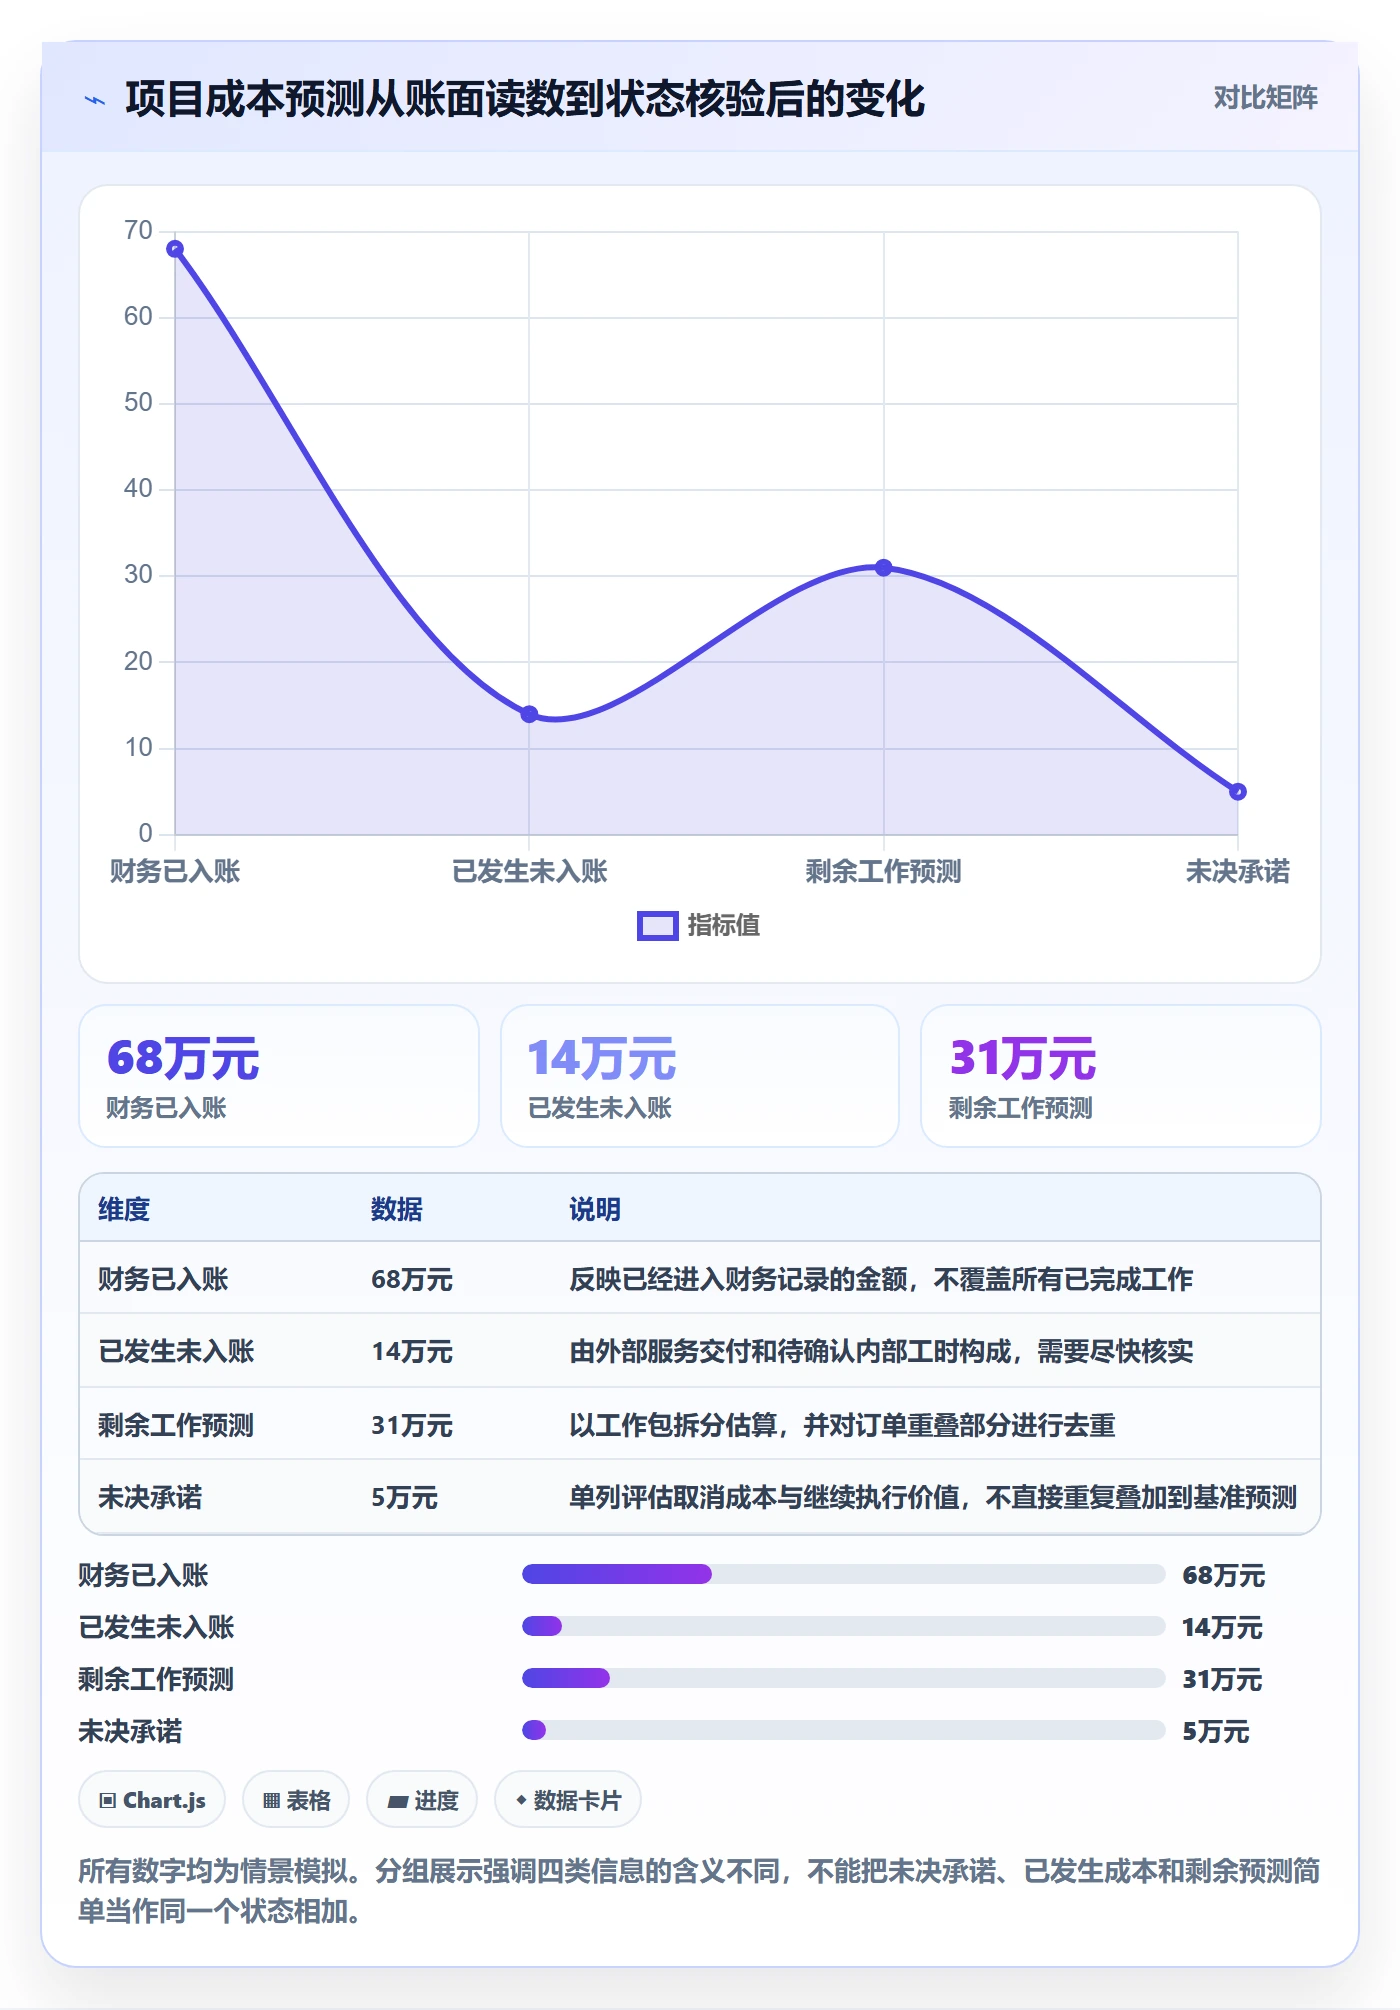The height and width of the screenshot is (2010, 1400).
Task: Click the 数据 column header
Action: click(x=397, y=1209)
